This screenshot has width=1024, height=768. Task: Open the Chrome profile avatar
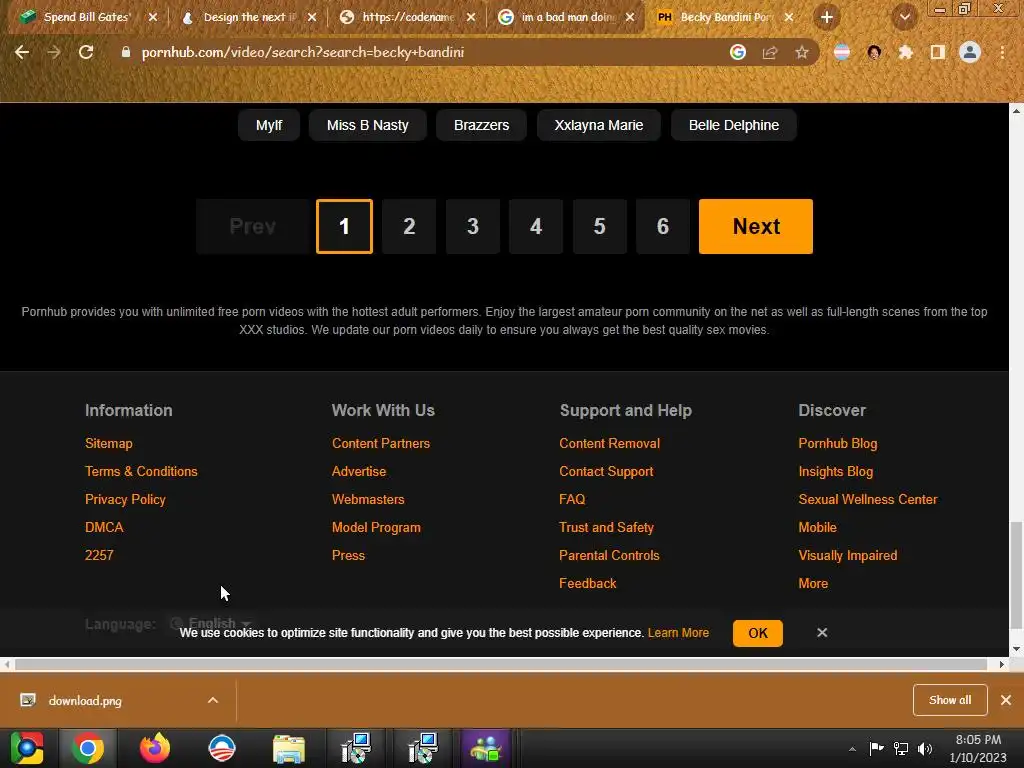tap(970, 52)
